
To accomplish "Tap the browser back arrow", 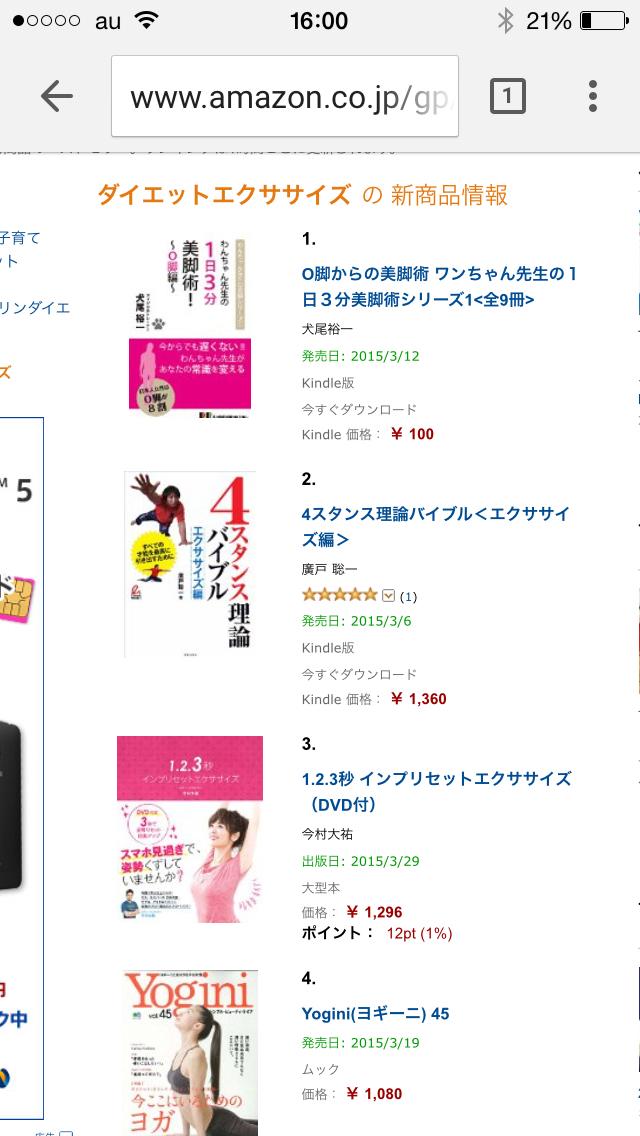I will click(x=57, y=96).
